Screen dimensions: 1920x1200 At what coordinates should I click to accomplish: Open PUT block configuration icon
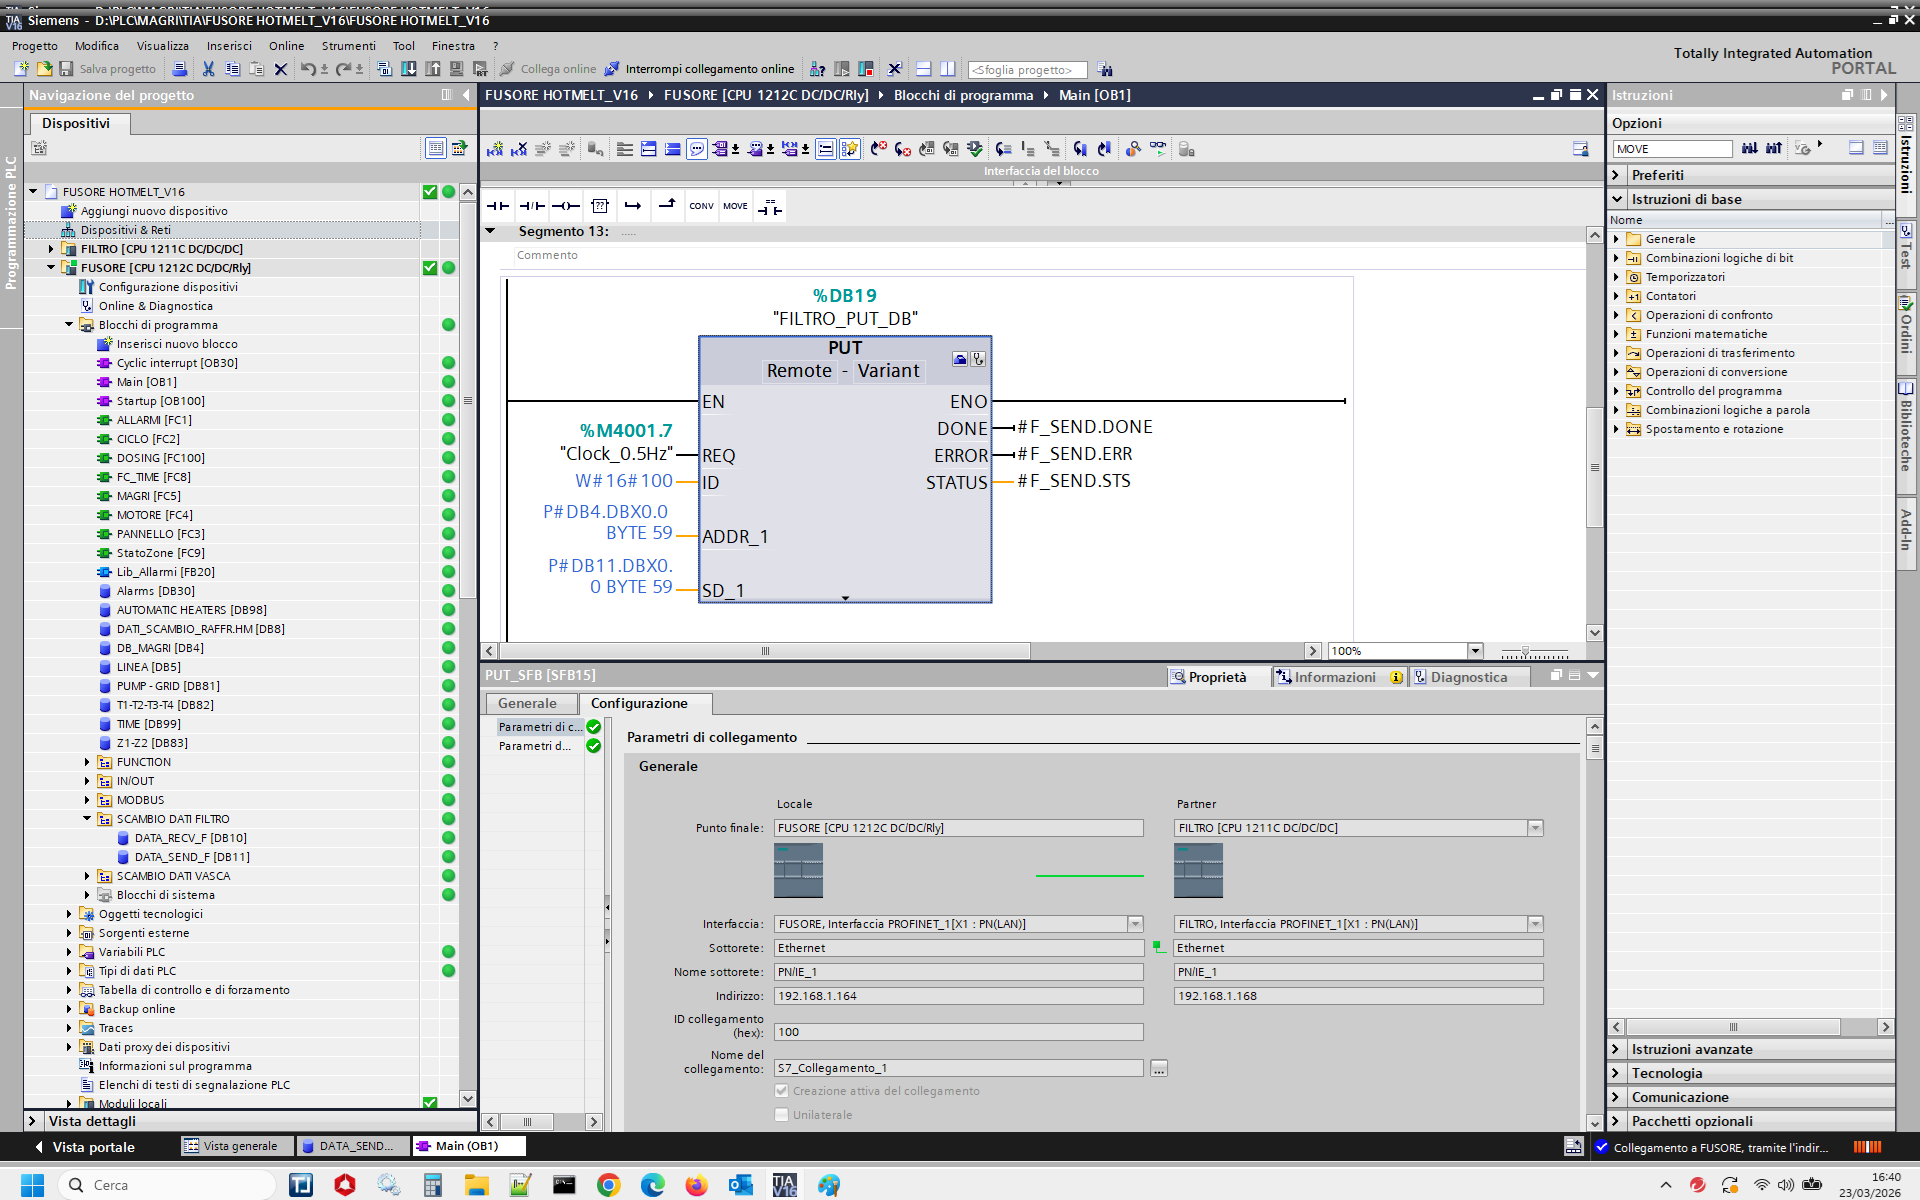(x=960, y=359)
